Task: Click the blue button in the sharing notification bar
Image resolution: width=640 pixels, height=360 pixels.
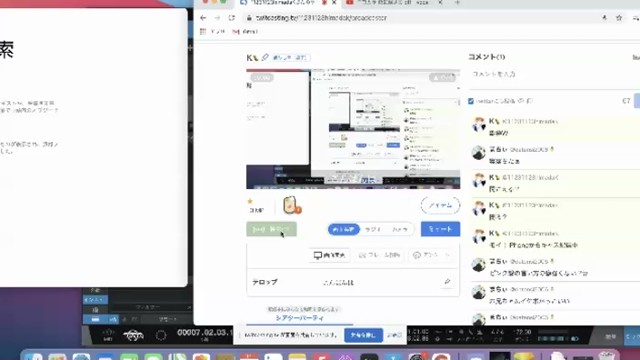Action: (363, 335)
